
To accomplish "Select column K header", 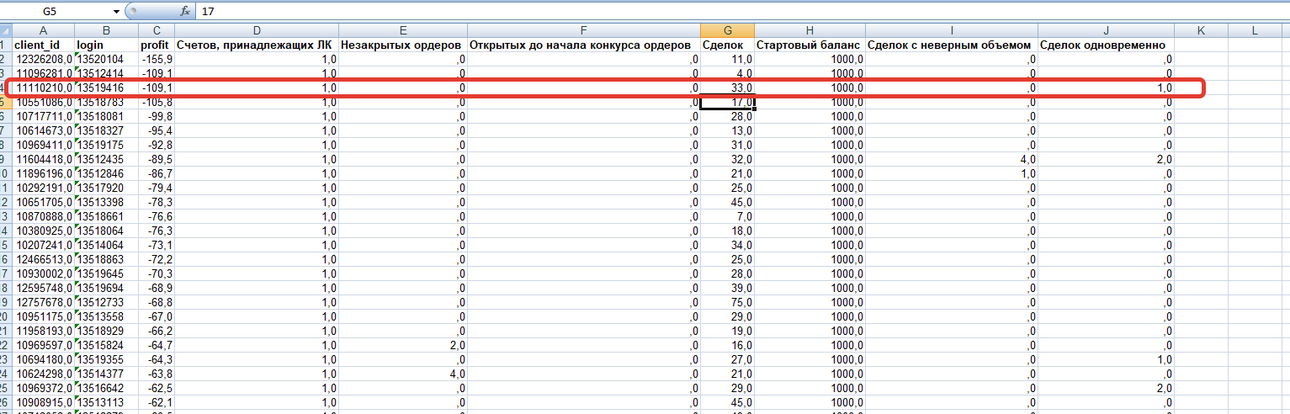I will pyautogui.click(x=1201, y=31).
